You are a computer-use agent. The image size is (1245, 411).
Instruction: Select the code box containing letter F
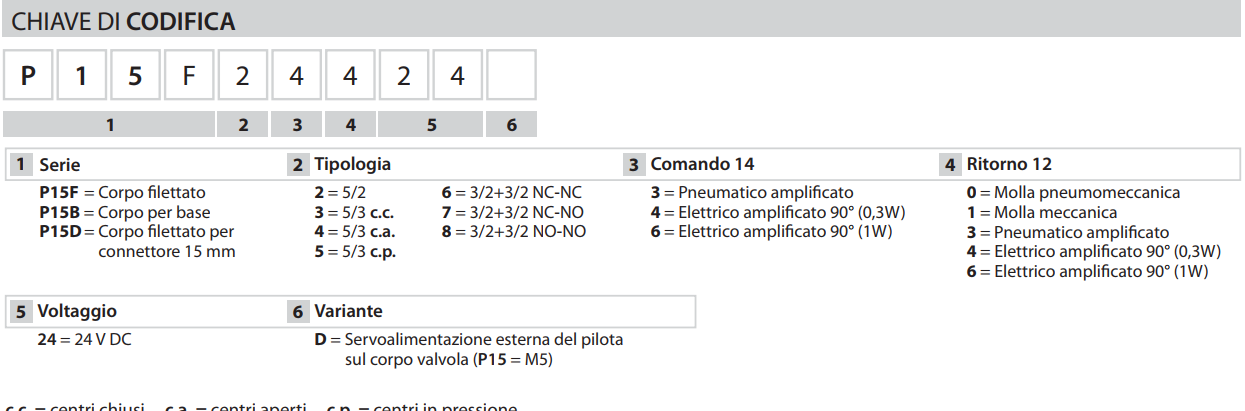[188, 75]
